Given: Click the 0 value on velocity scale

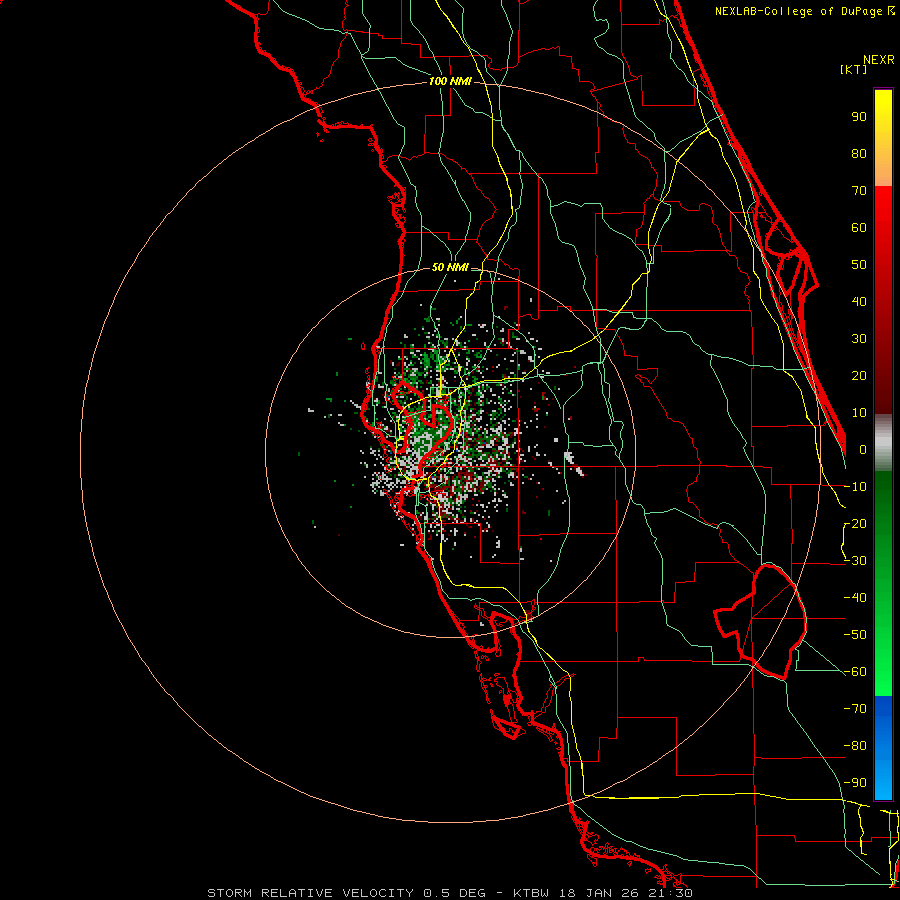Looking at the screenshot, I should click(x=863, y=450).
